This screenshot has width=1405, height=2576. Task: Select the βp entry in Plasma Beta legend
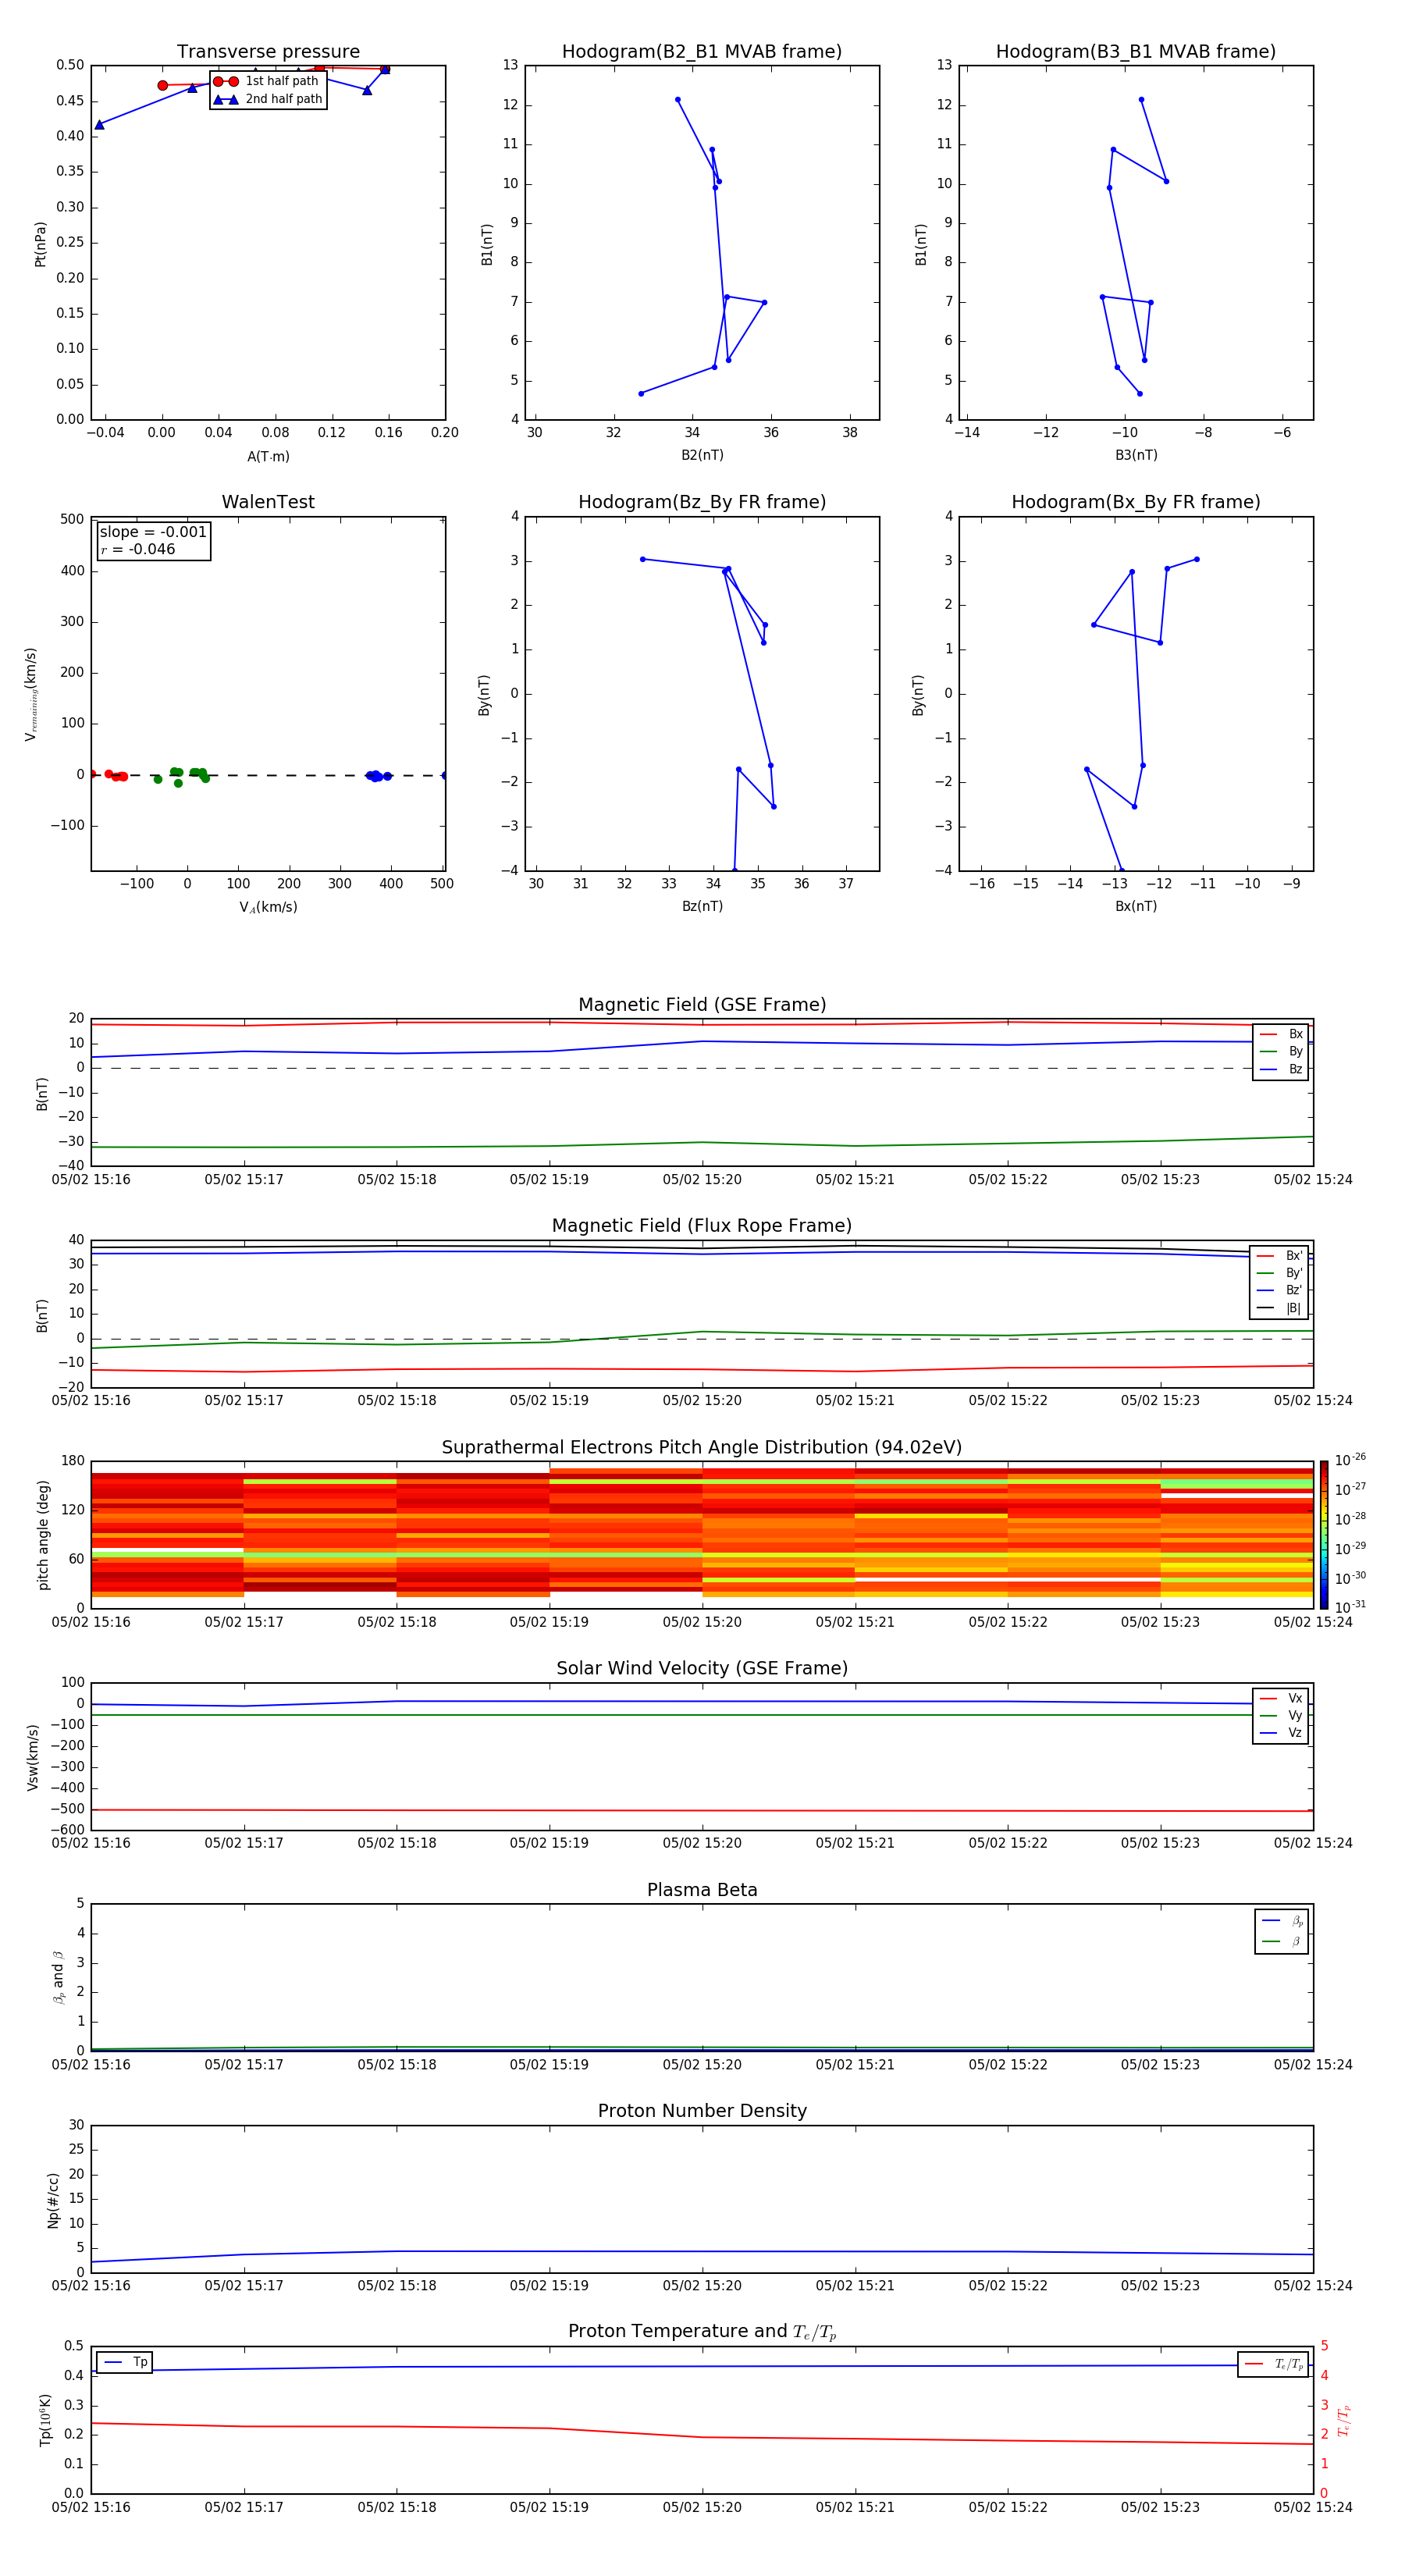pos(1282,1921)
